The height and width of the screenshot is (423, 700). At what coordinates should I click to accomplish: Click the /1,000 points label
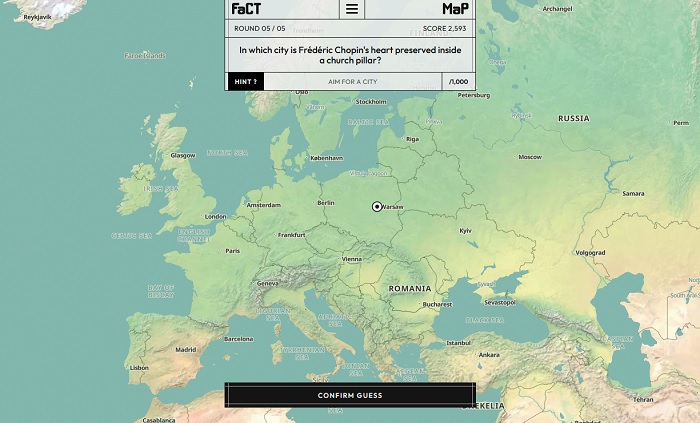point(458,82)
